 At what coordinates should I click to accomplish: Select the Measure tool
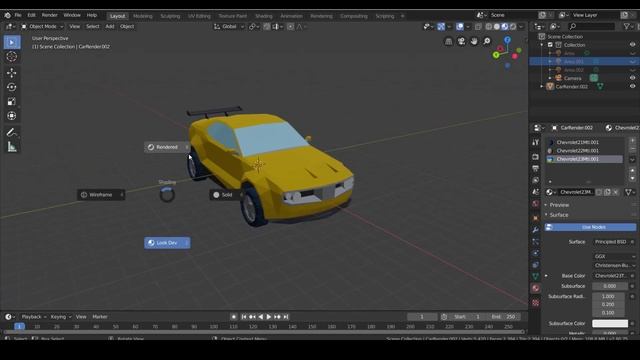[x=12, y=147]
